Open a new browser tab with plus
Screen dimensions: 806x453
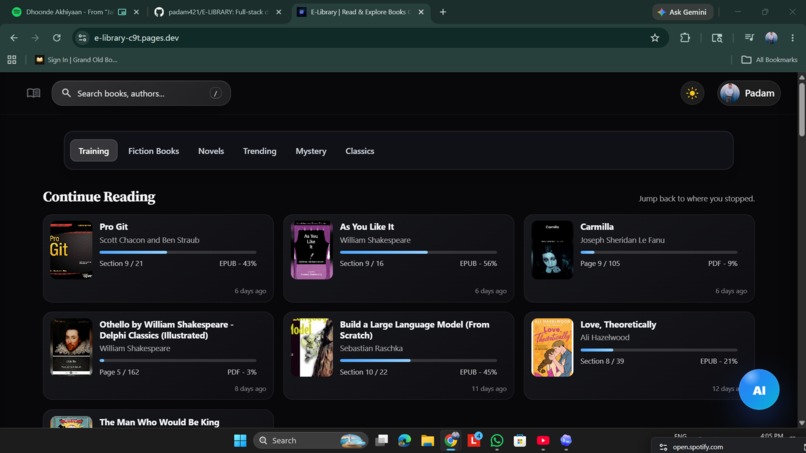click(443, 12)
